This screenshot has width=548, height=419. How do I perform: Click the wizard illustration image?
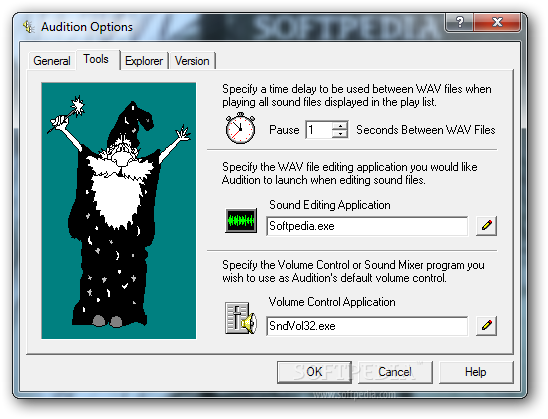[118, 211]
